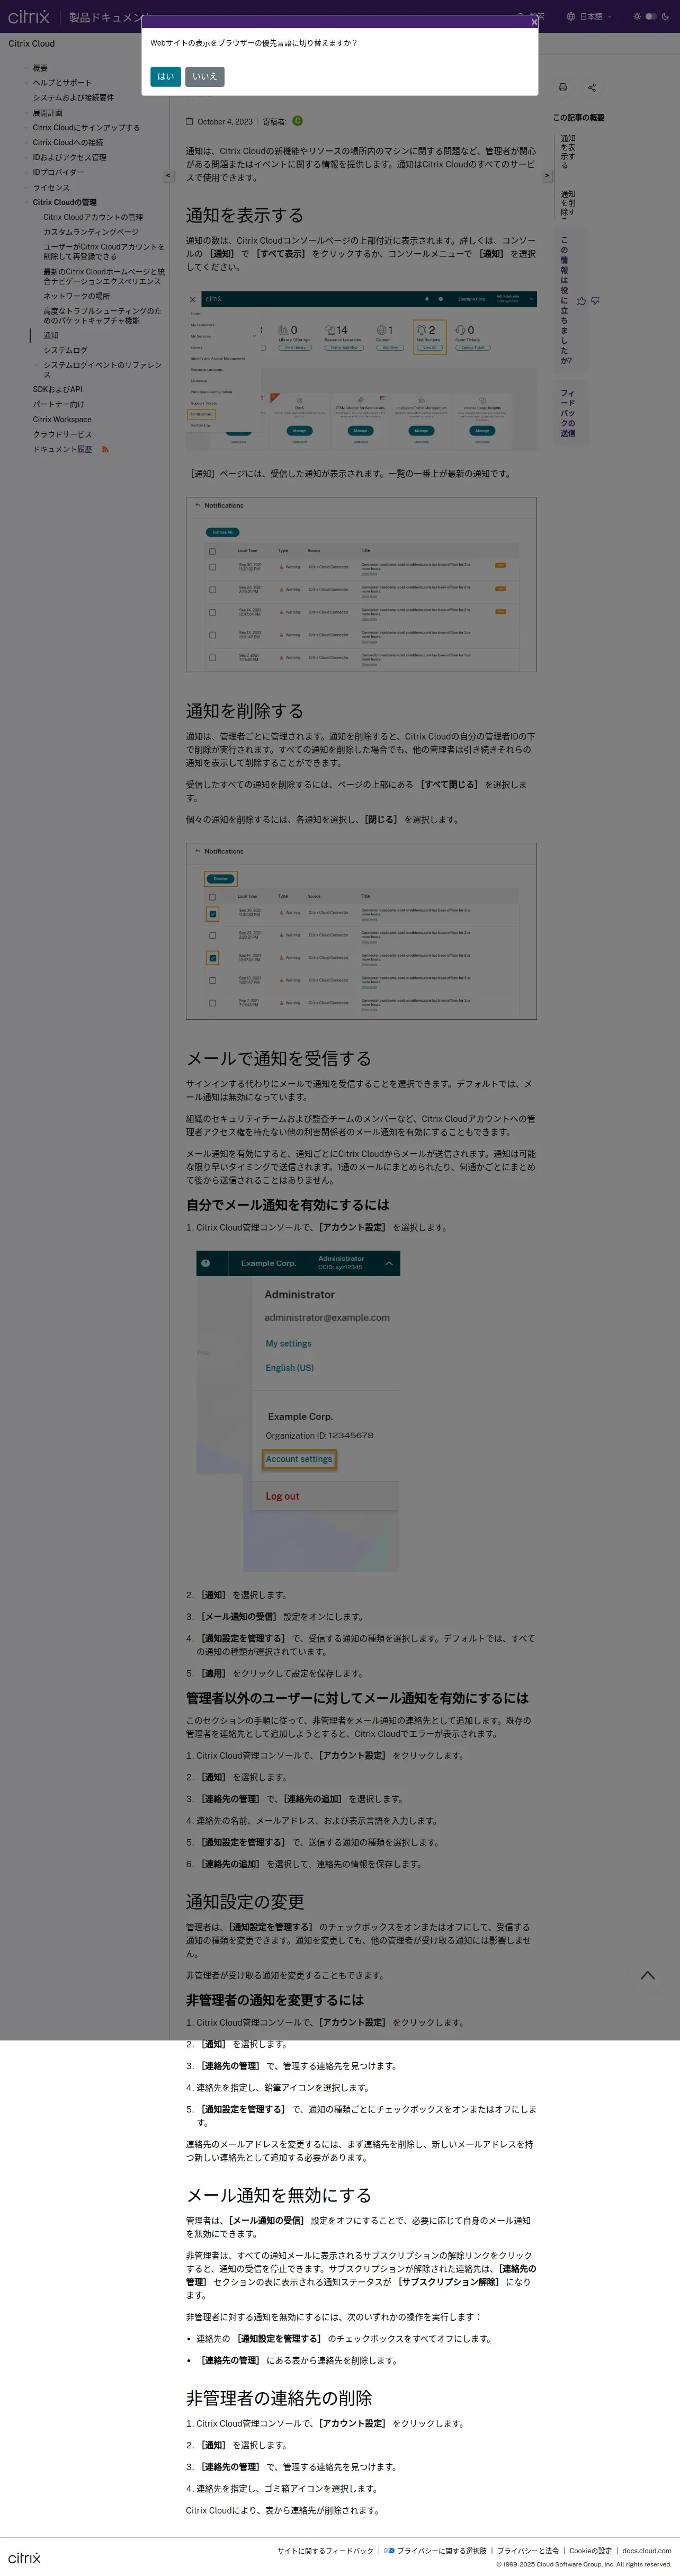Open サイトに関するフィードバック footer link
This screenshot has width=680, height=2576.
325,2551
